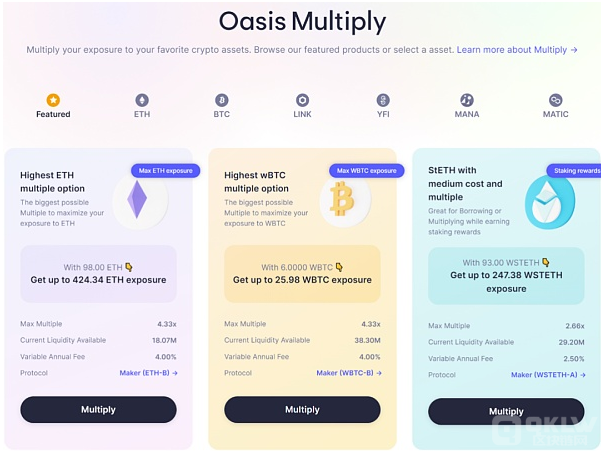
Task: Click the pencil icon beside 98.00 ETH
Action: tap(129, 267)
